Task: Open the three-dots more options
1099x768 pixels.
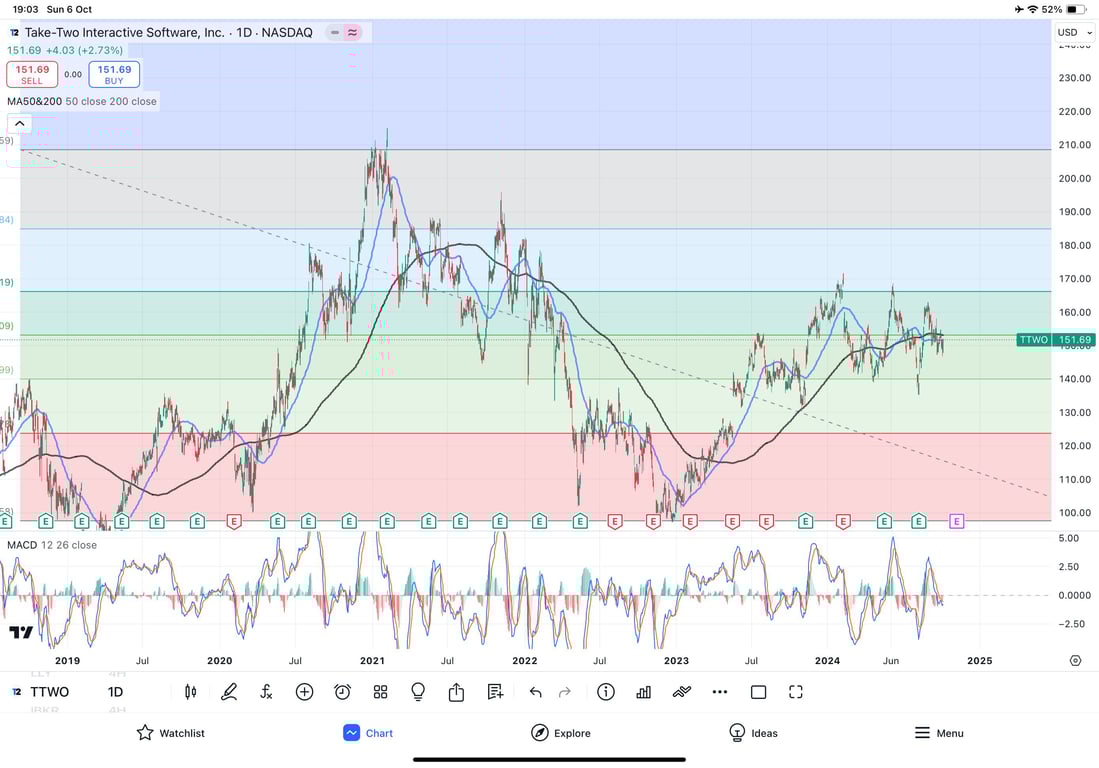Action: (720, 692)
